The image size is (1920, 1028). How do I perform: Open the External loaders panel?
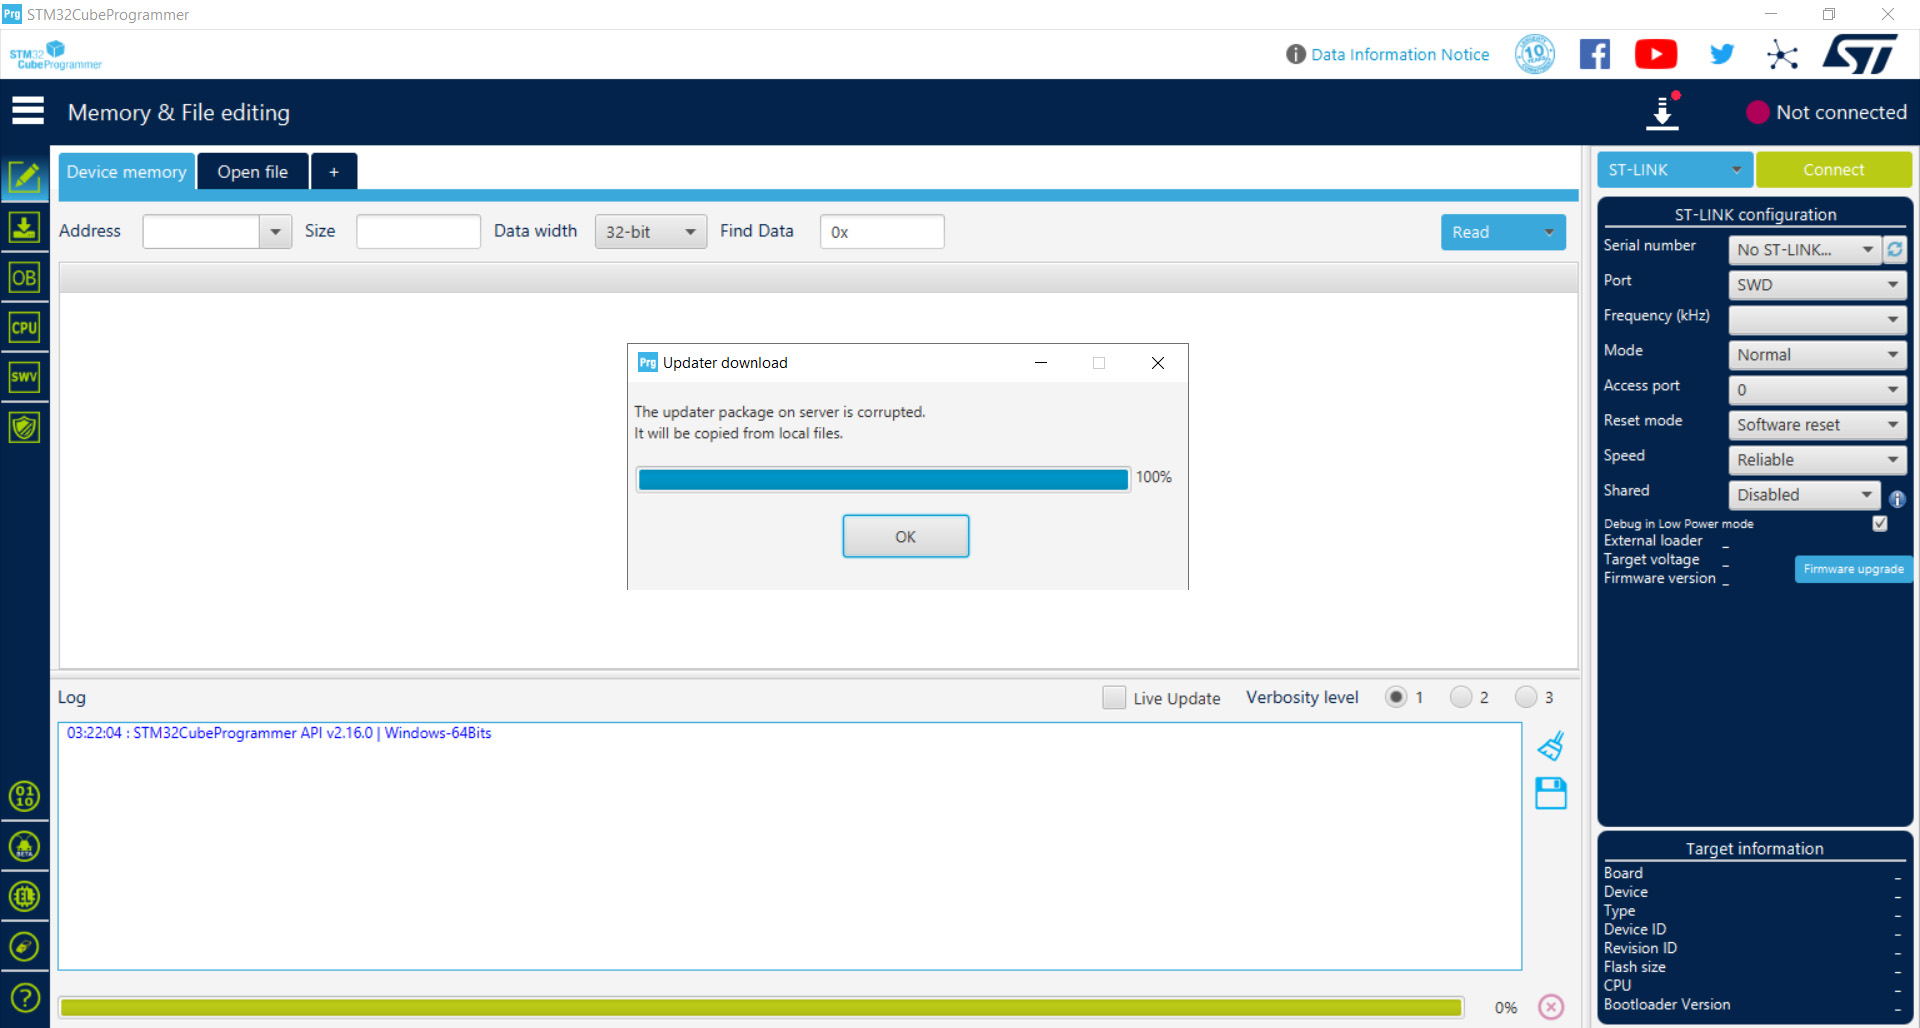25,897
